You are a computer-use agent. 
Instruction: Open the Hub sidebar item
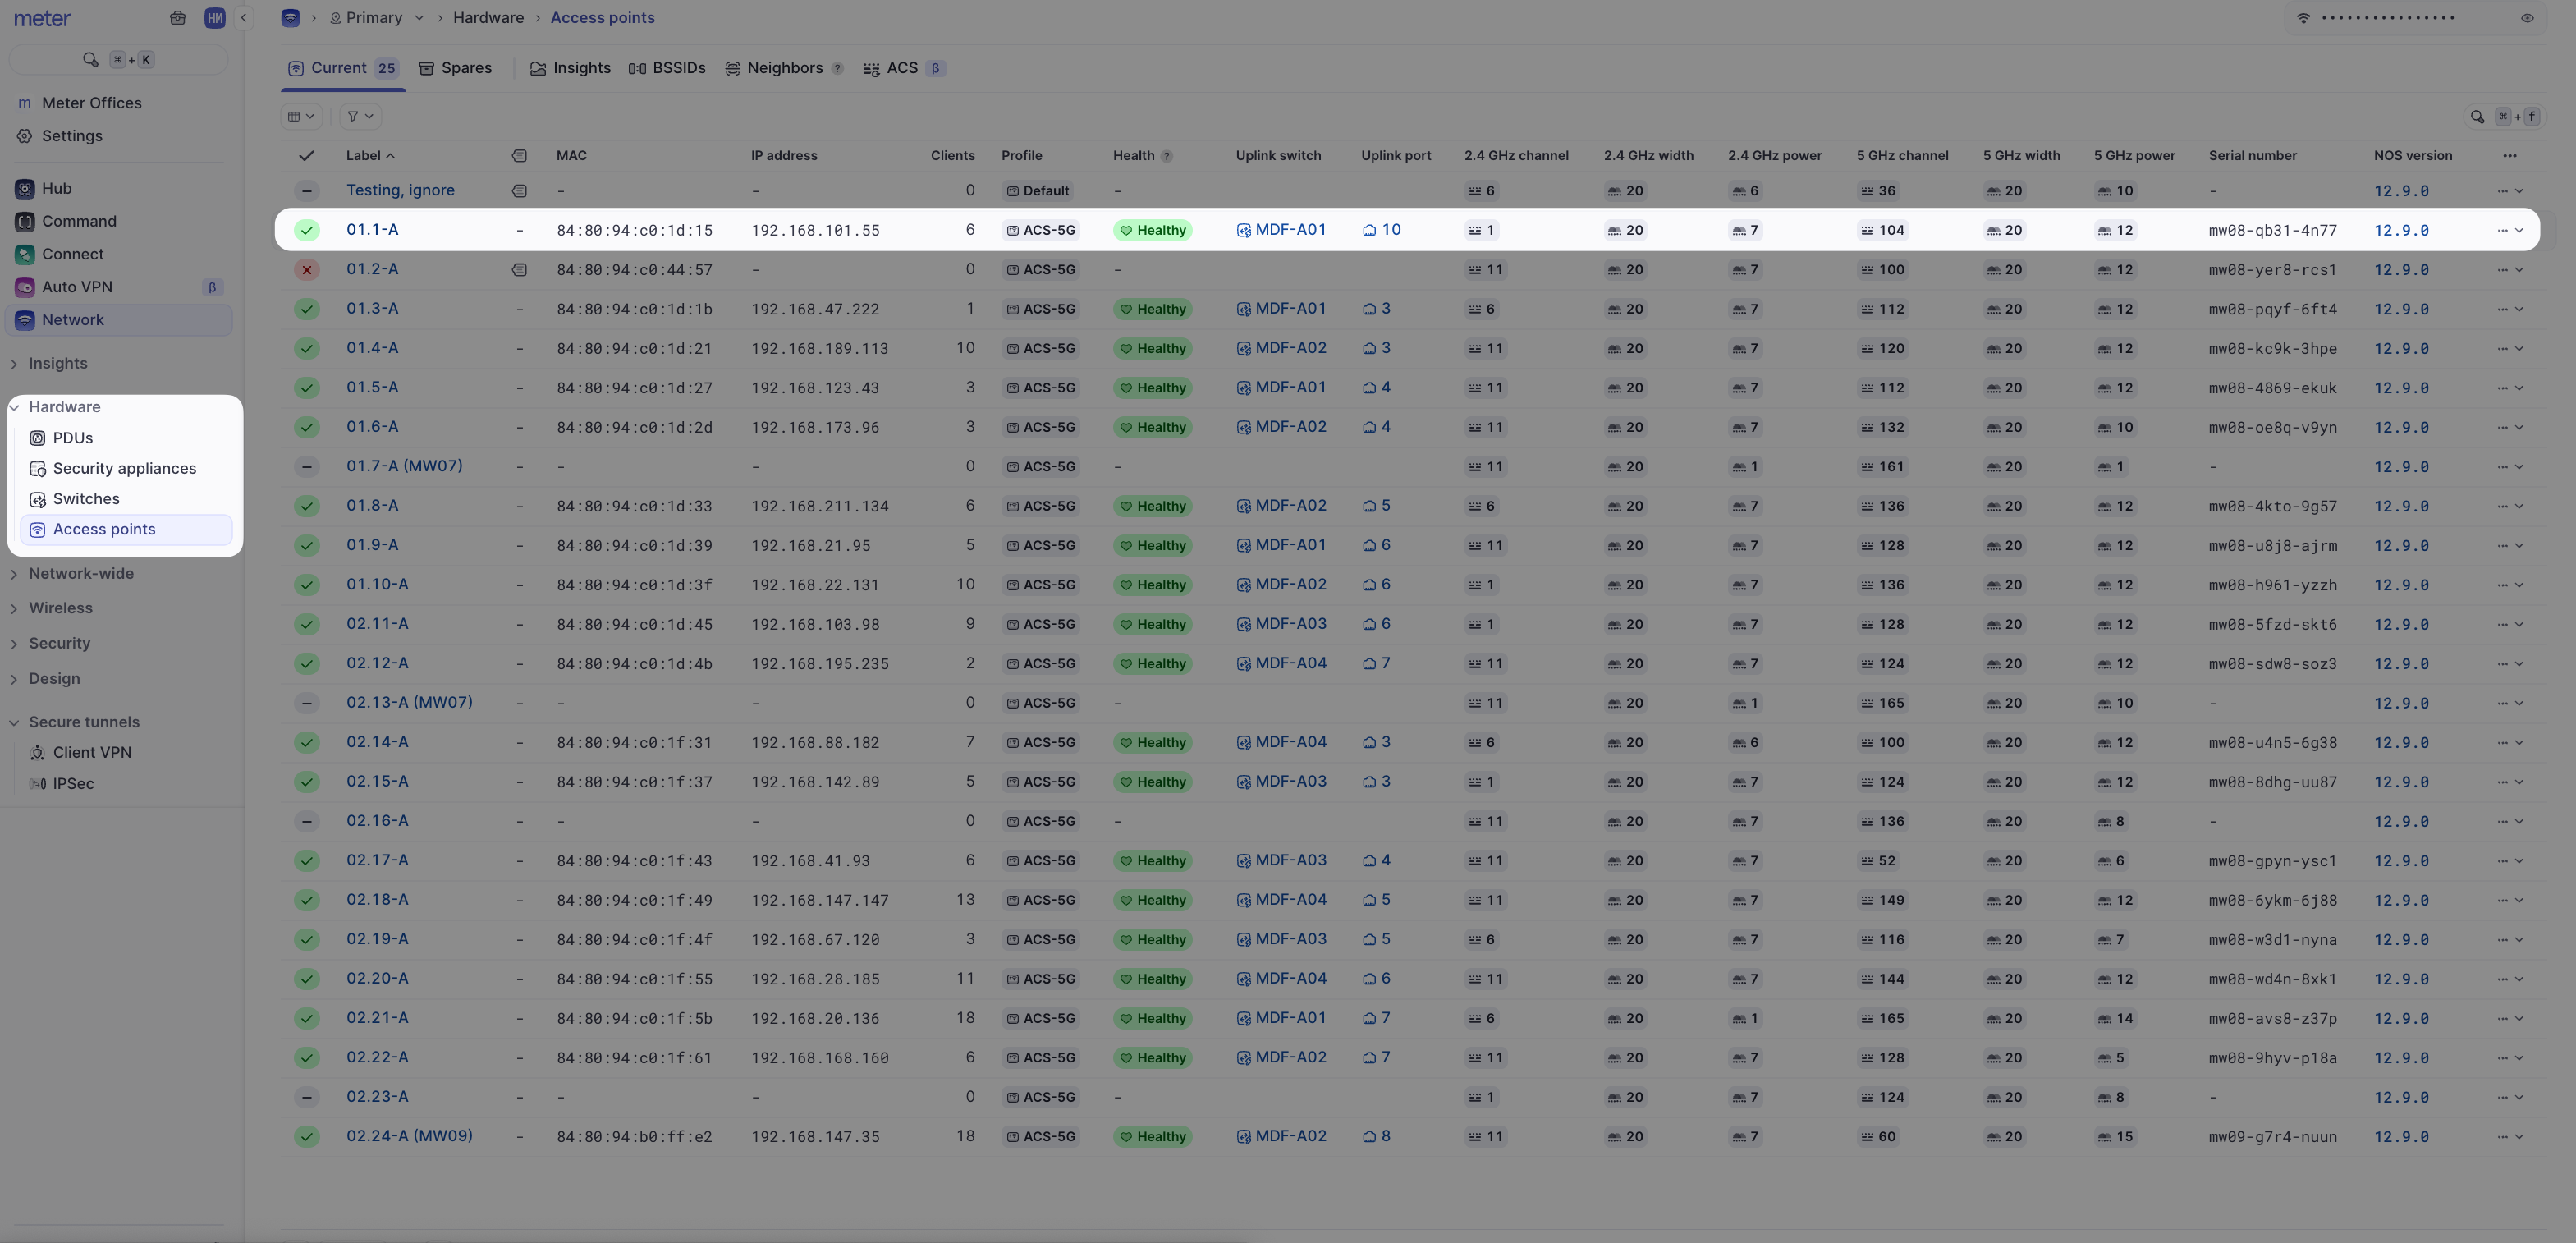coord(56,188)
